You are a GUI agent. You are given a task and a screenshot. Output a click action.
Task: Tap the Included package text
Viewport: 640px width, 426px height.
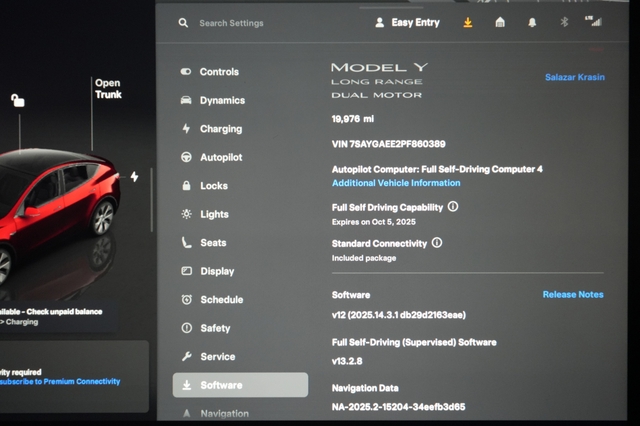coord(364,258)
